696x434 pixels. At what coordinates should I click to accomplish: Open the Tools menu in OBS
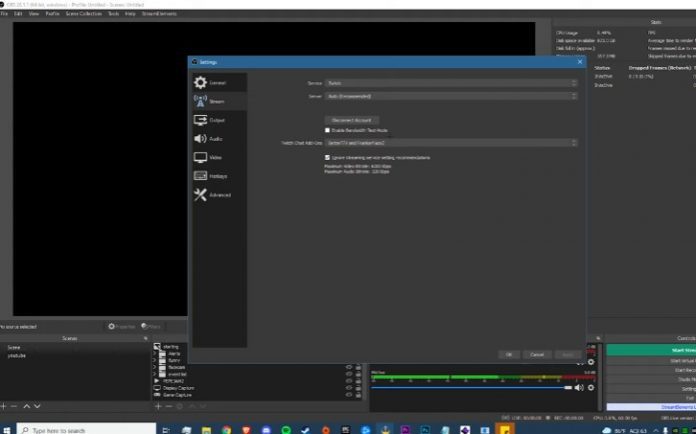(x=114, y=14)
